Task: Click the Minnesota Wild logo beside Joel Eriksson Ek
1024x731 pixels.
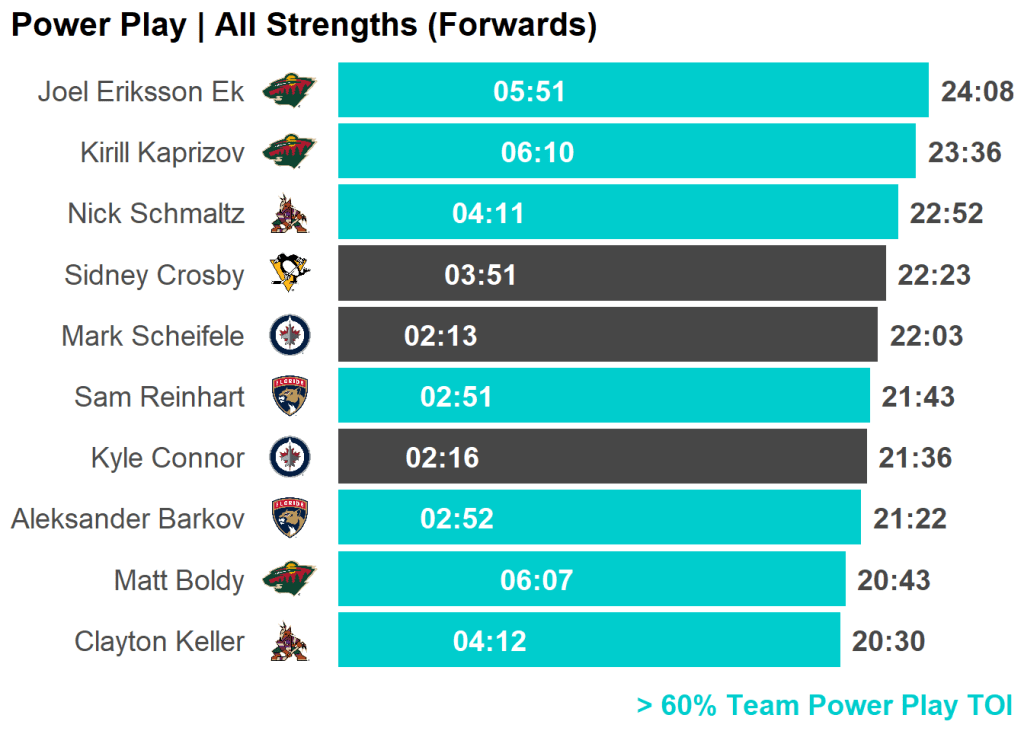Action: point(289,91)
